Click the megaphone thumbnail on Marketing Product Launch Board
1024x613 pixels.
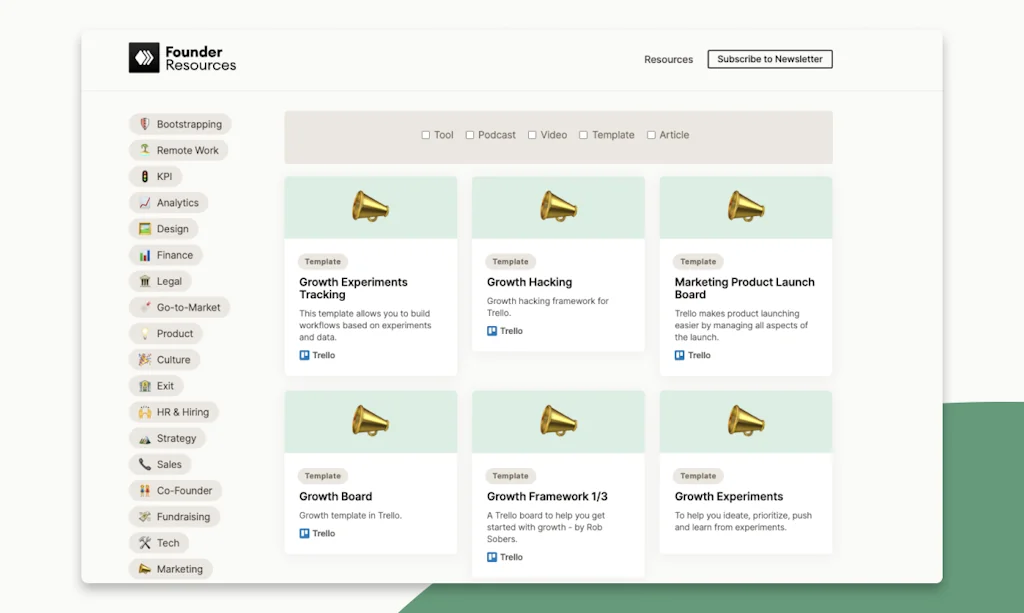tap(745, 205)
